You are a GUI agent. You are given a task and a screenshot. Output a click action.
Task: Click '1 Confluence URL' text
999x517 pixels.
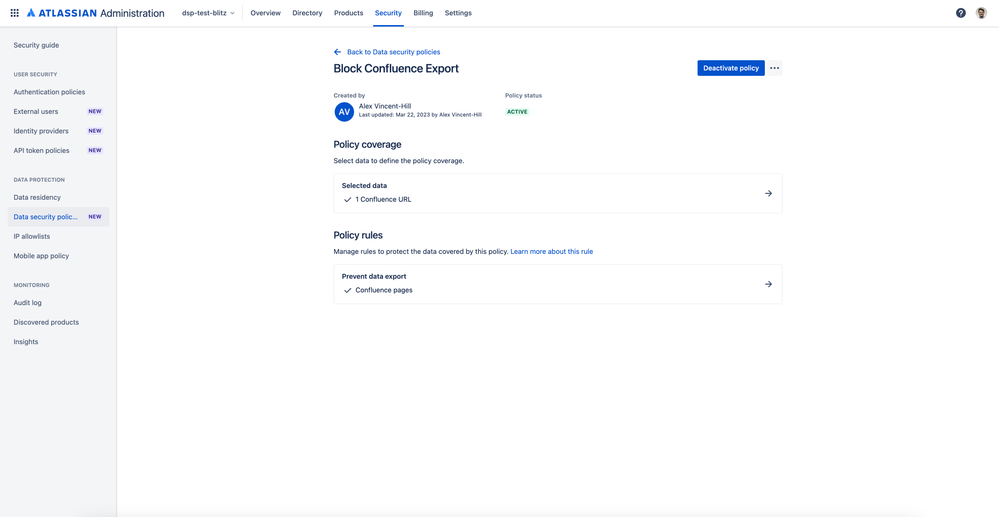(x=383, y=200)
